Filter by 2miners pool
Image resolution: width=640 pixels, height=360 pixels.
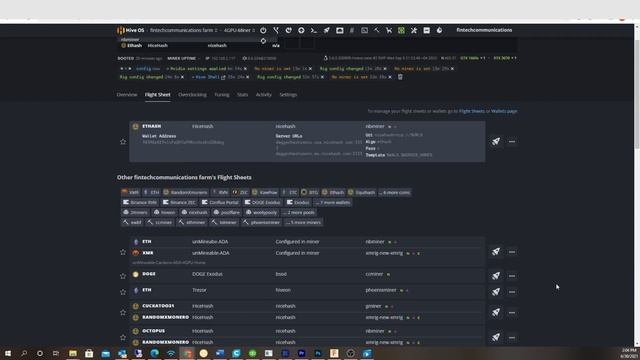[135, 213]
